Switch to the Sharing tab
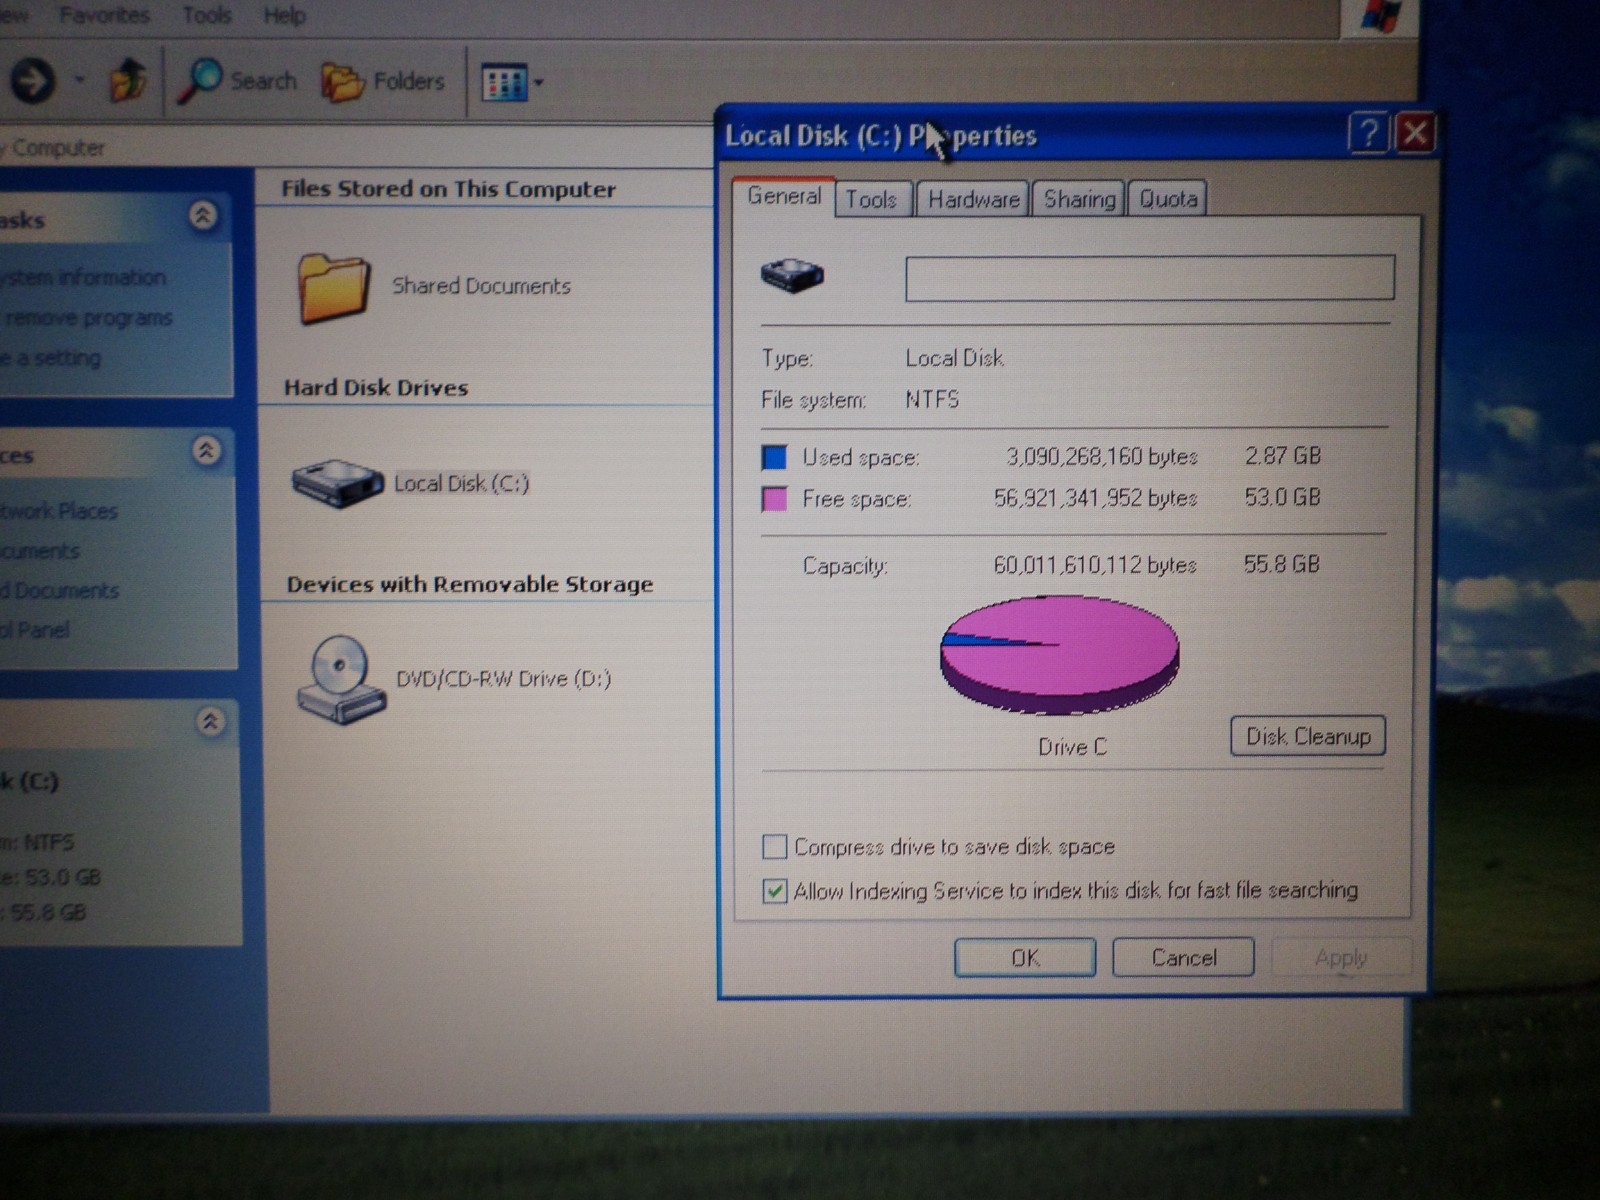 (x=1079, y=199)
